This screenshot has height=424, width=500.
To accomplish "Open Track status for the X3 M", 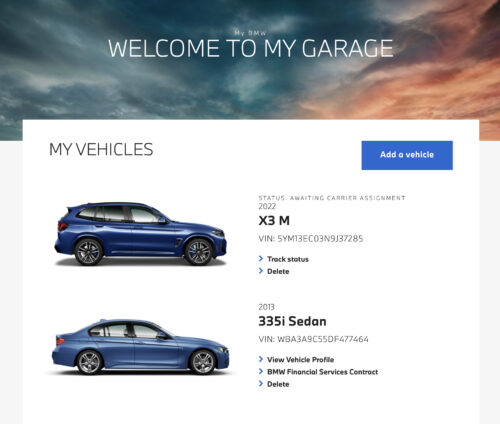I will tap(288, 259).
